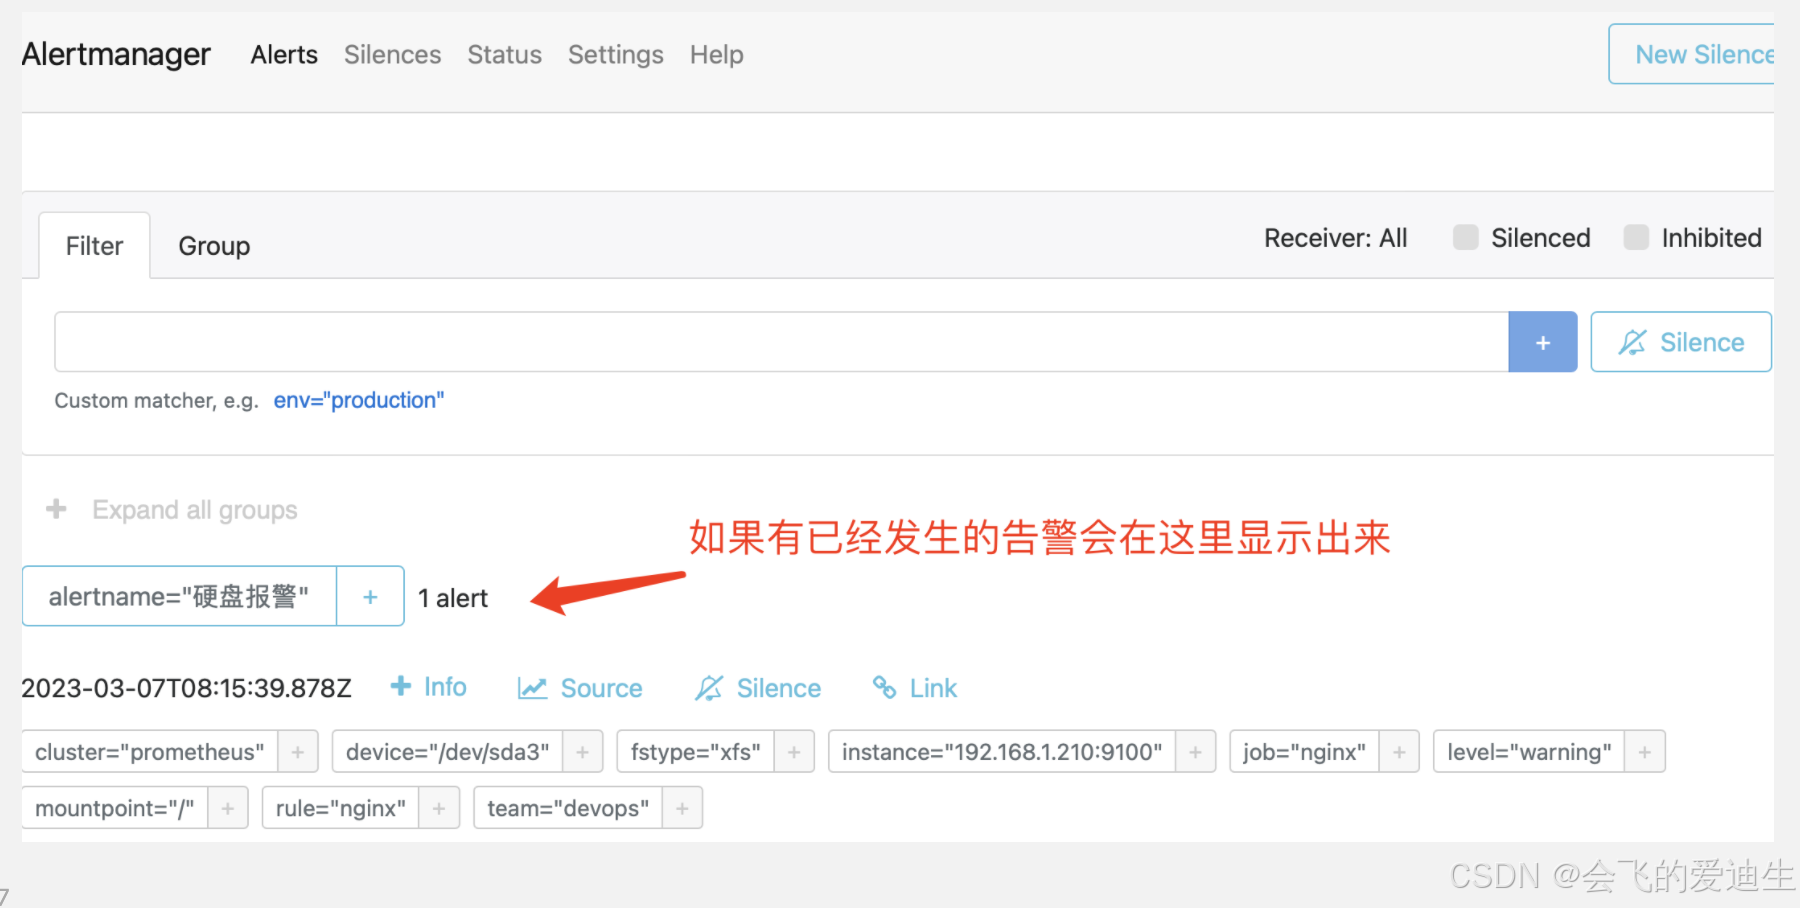Screen dimensions: 1800x908
Task: Click the cluster="prometheus" label text
Action: [x=150, y=752]
